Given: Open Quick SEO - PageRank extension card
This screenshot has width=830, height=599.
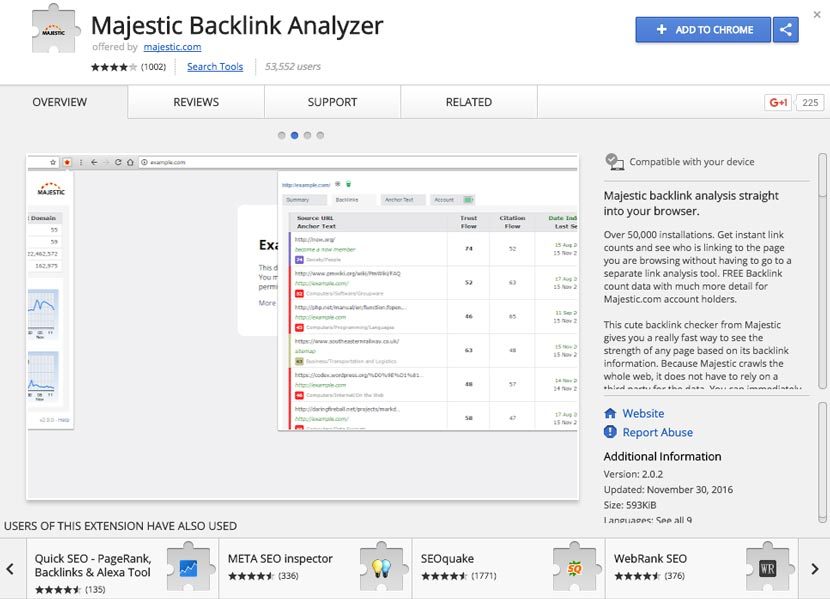Looking at the screenshot, I should pos(122,569).
